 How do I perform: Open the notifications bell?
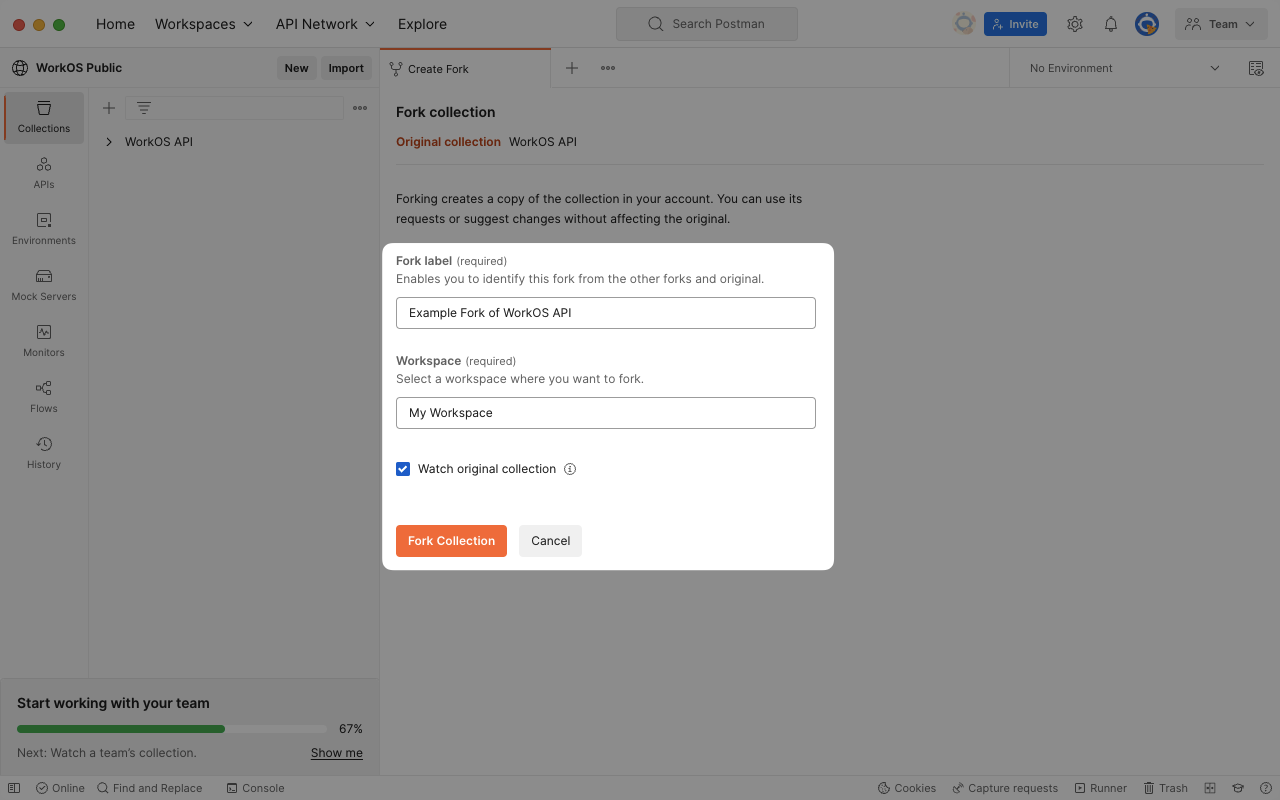click(1111, 24)
